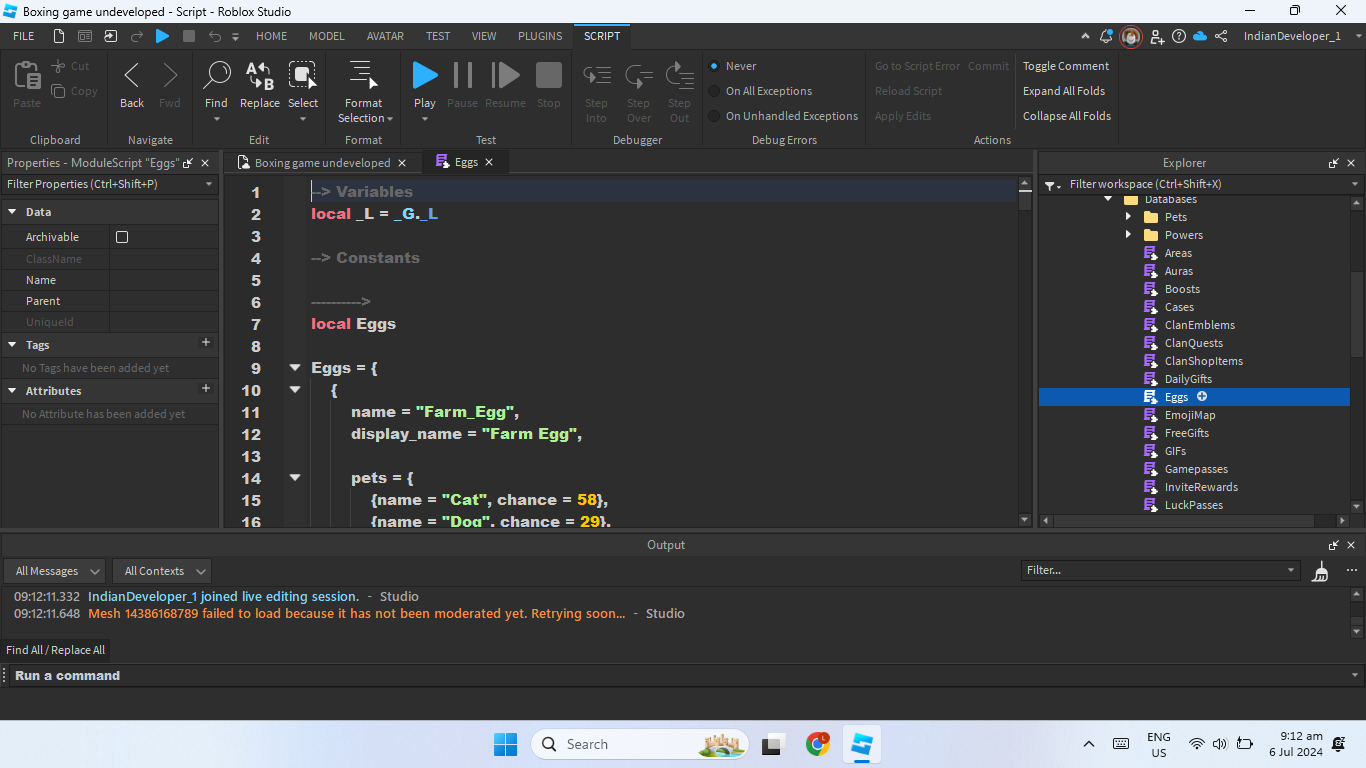Open the Find All / Replace All tab

55,650
